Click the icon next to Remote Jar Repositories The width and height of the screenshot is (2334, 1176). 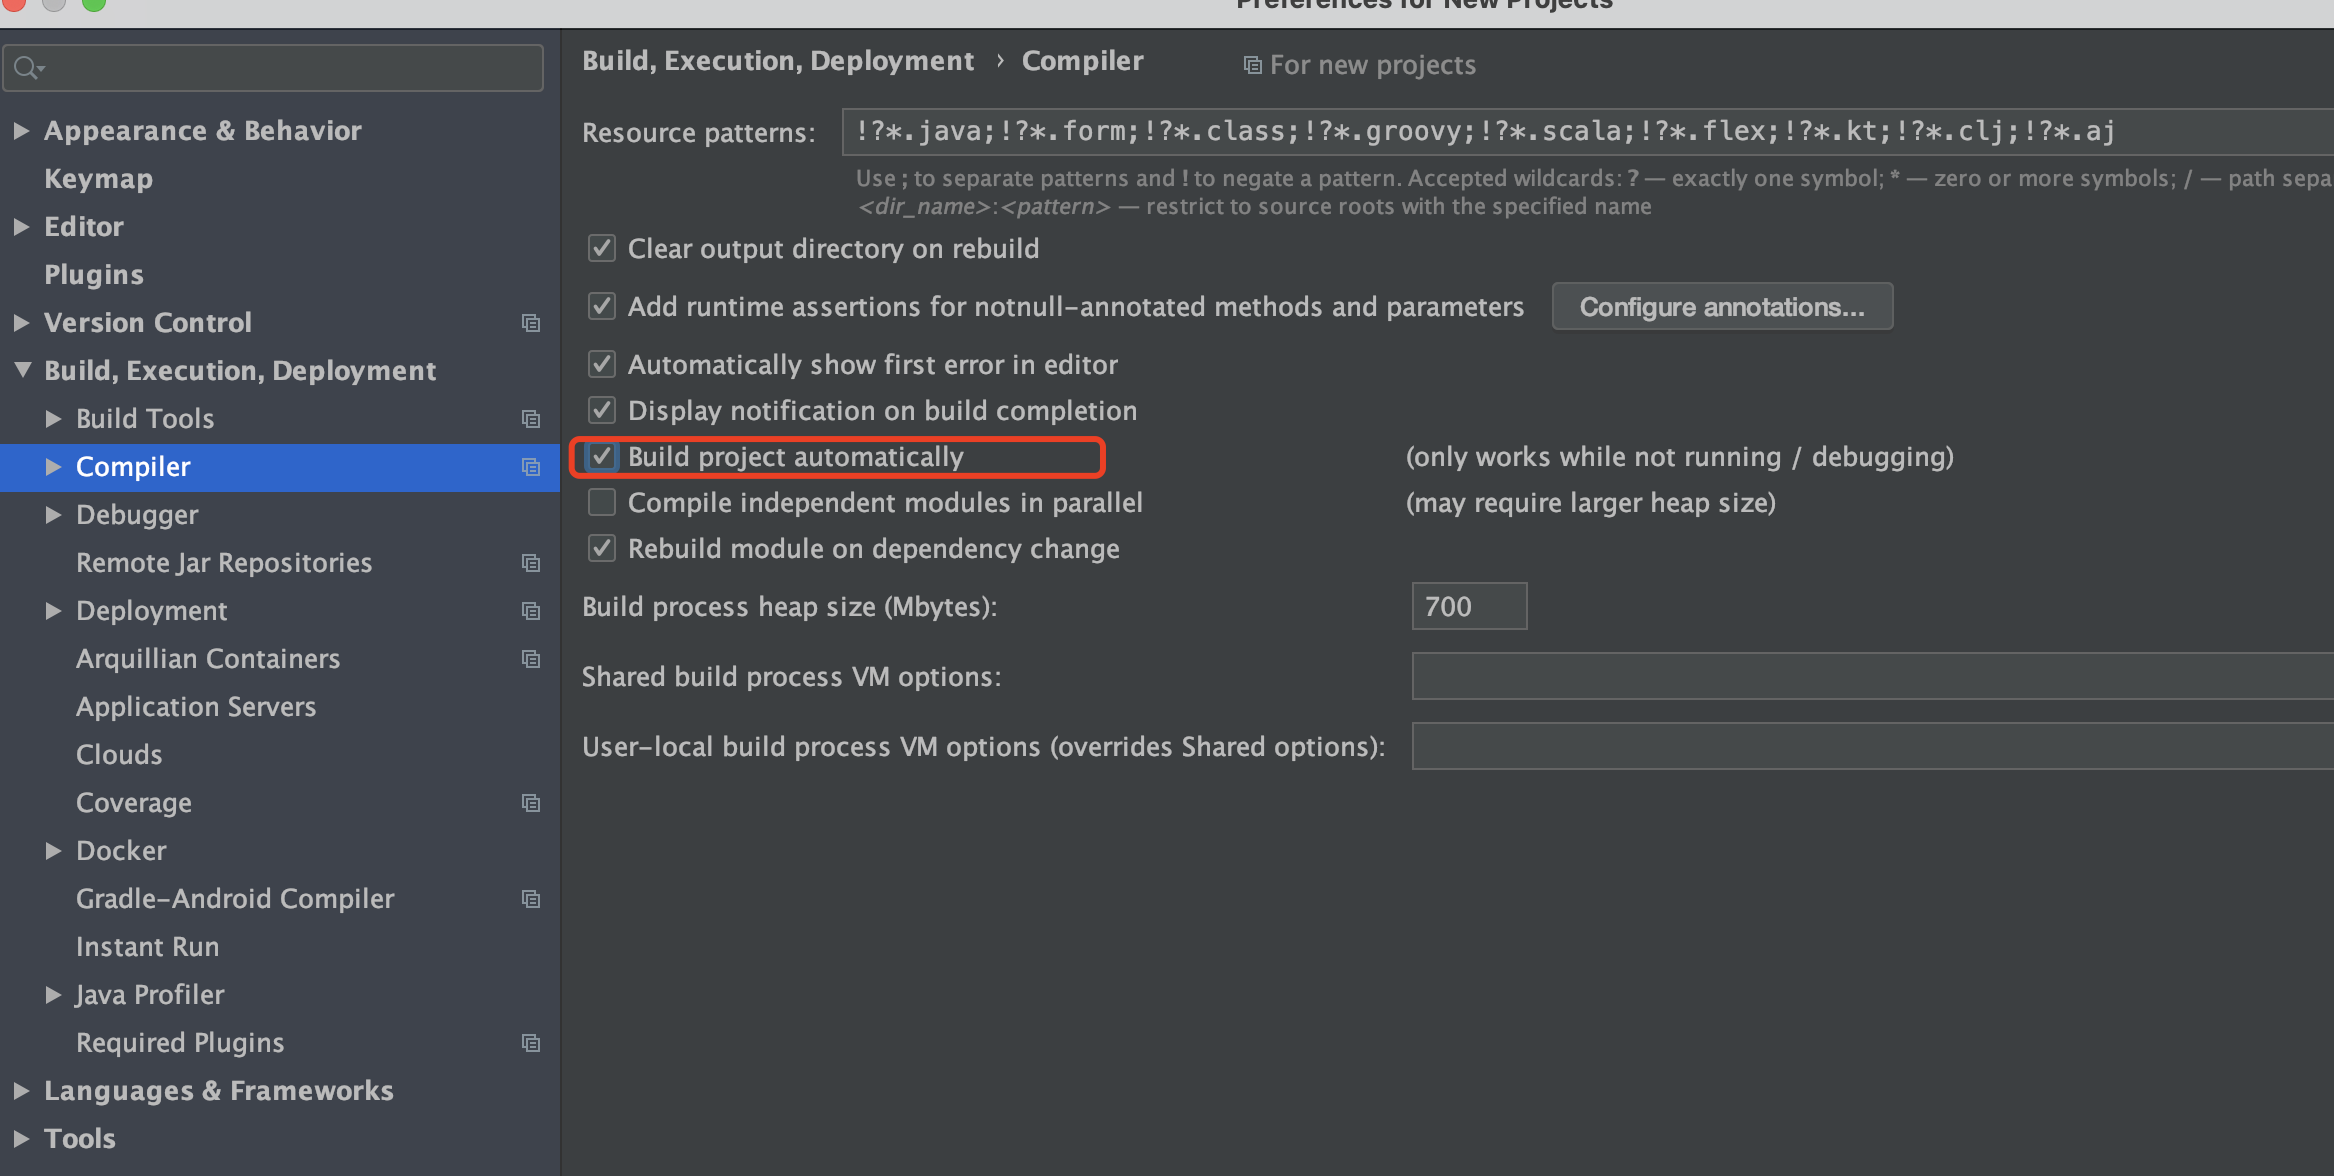click(531, 563)
